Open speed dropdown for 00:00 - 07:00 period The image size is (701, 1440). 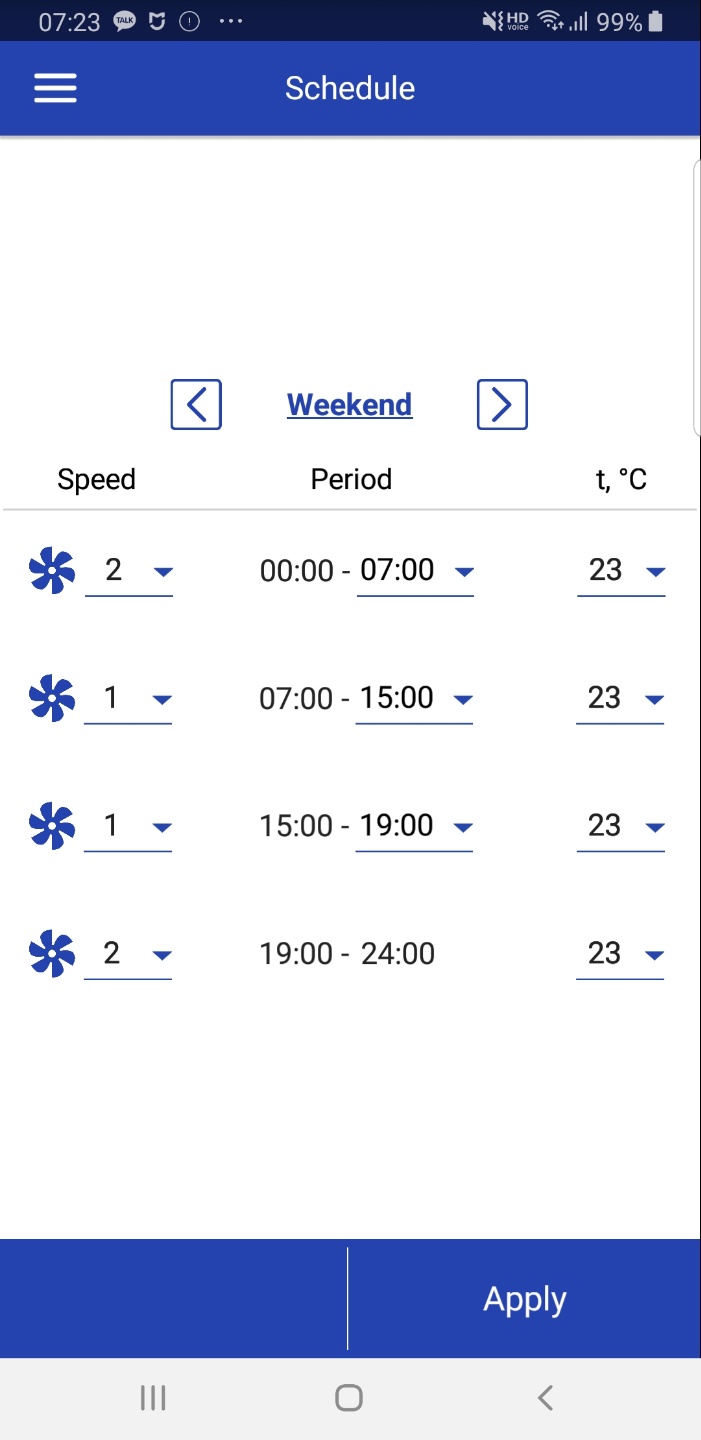coord(129,572)
